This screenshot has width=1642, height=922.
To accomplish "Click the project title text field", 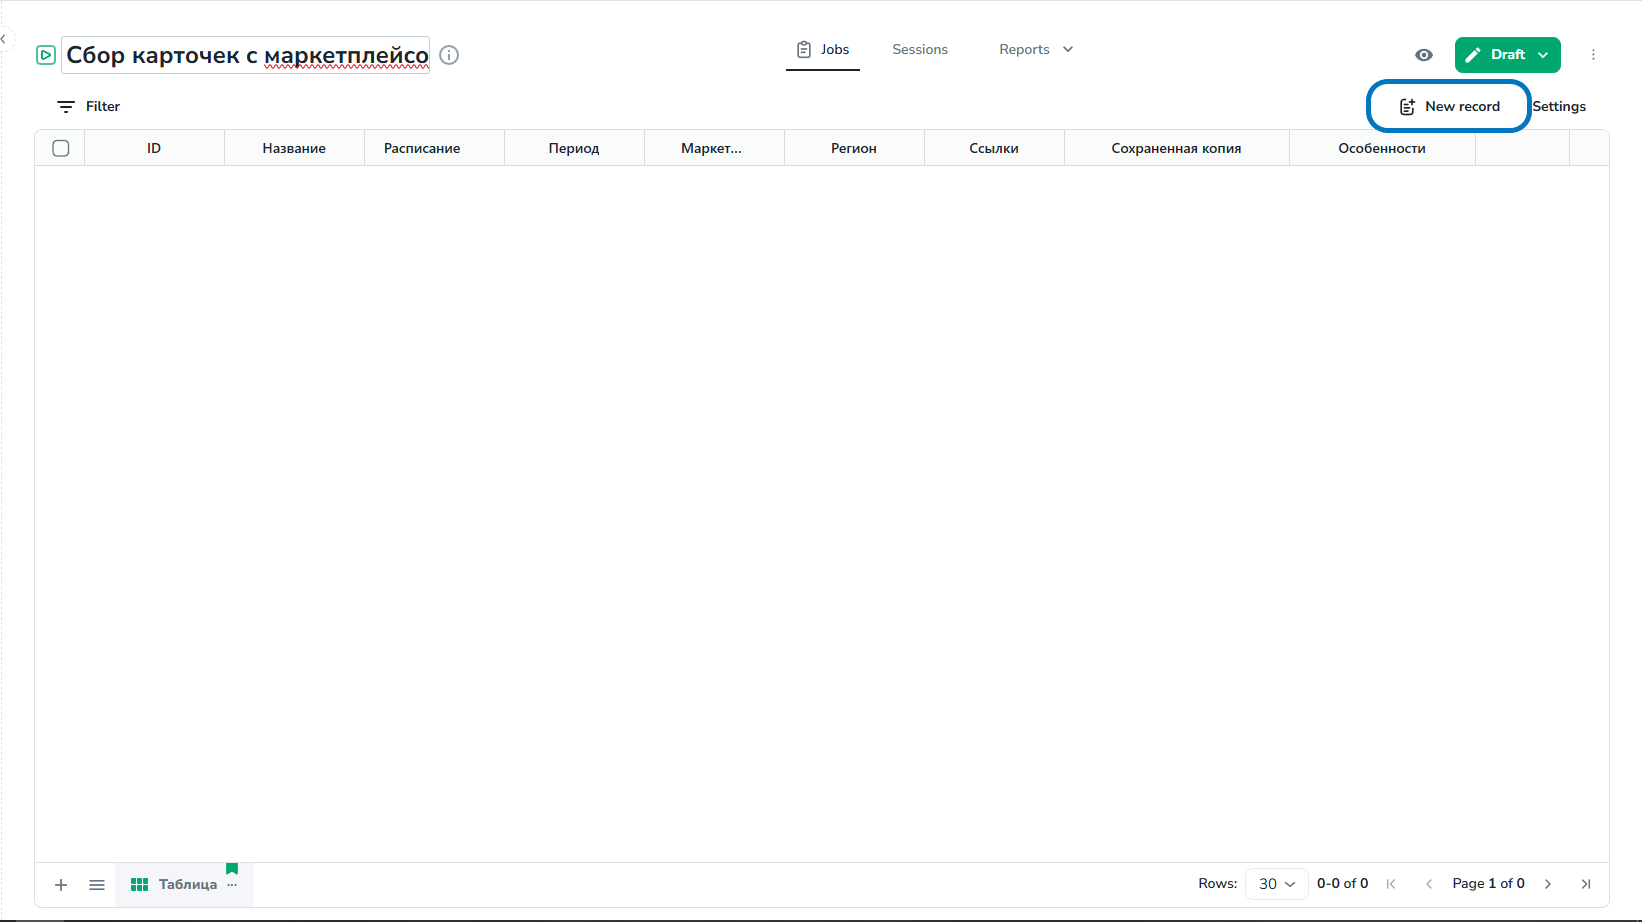I will click(x=246, y=55).
